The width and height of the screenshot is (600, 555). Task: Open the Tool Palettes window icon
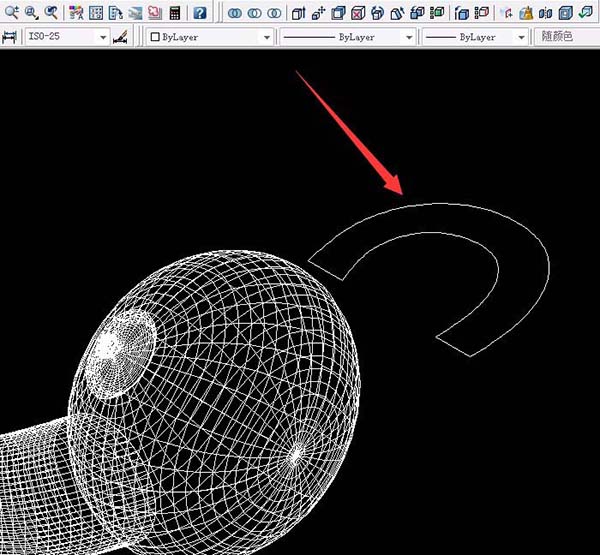click(x=115, y=13)
